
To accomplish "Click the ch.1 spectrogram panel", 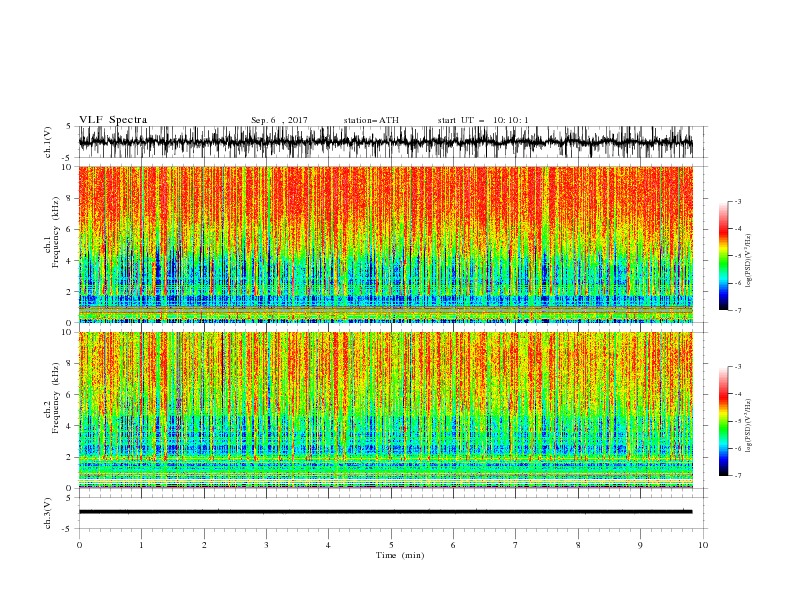I will [x=385, y=244].
